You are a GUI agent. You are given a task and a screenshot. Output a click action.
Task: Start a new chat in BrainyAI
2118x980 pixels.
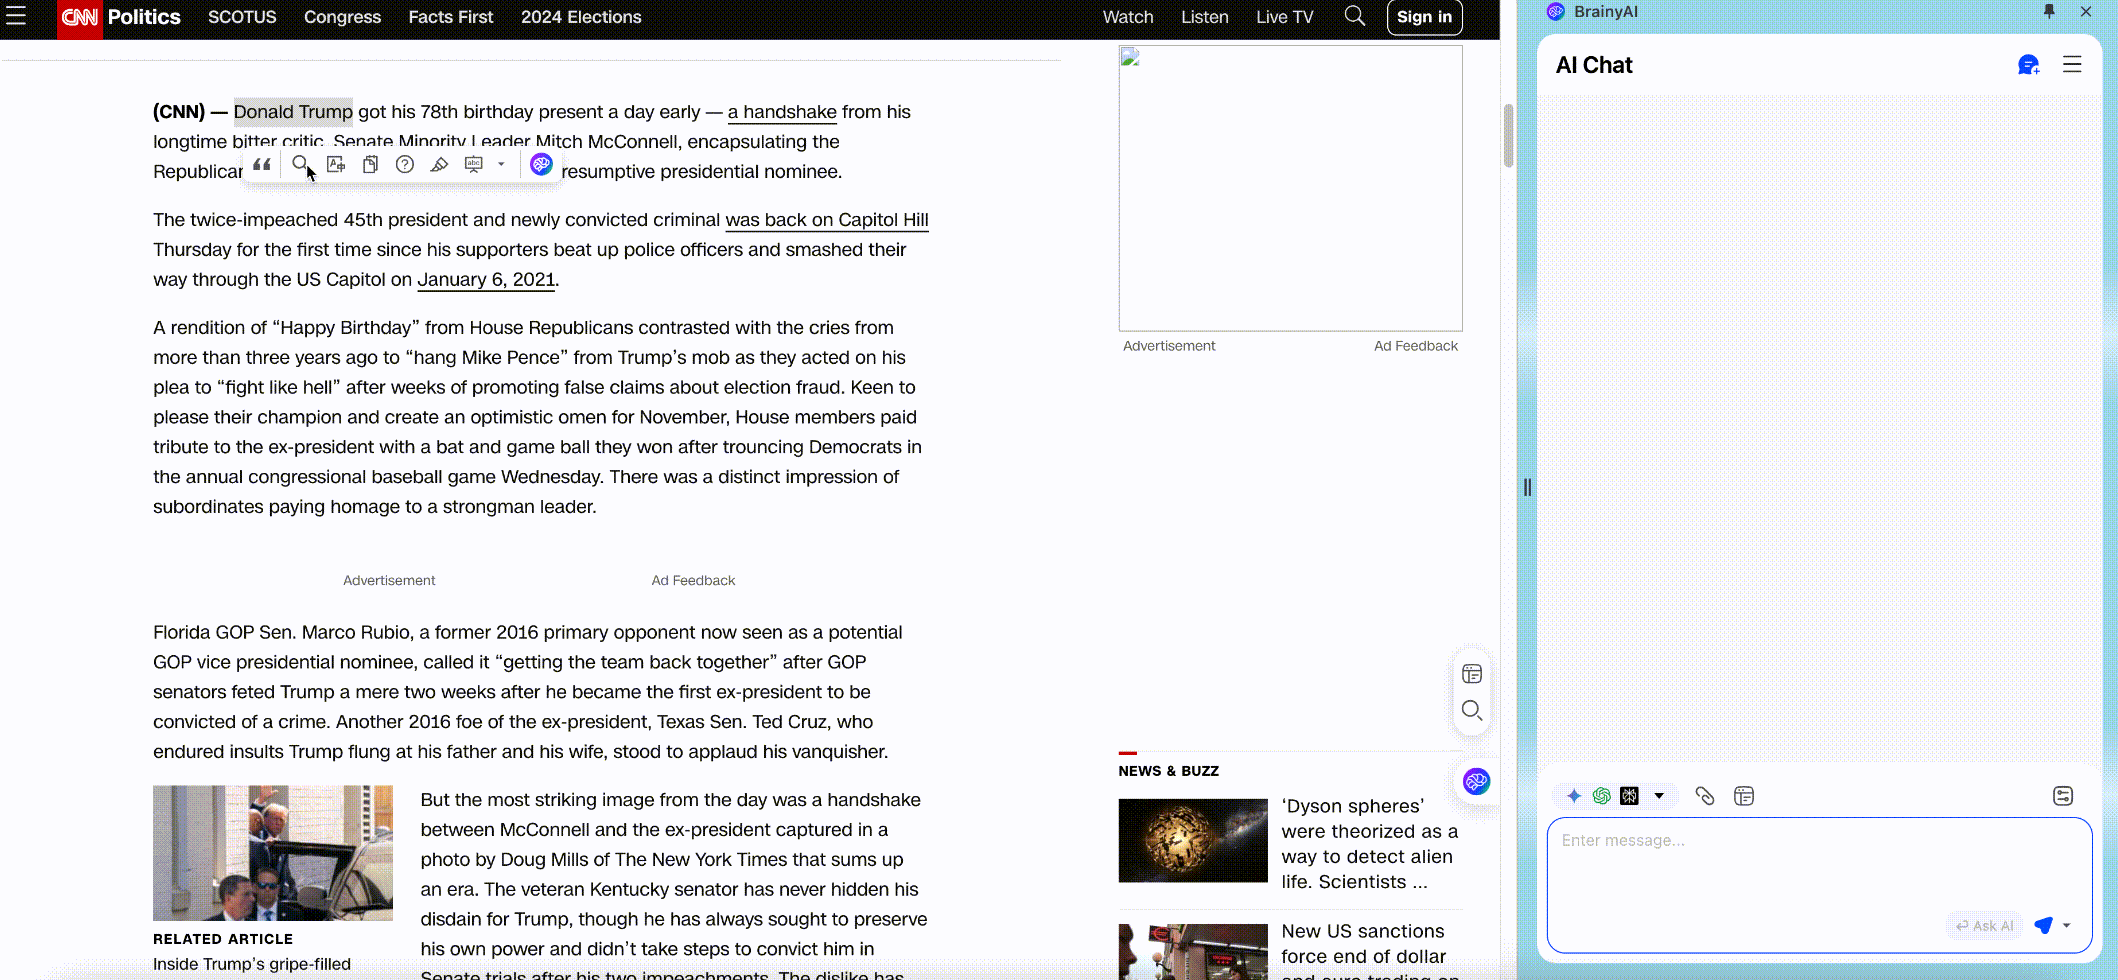[x=2028, y=65]
